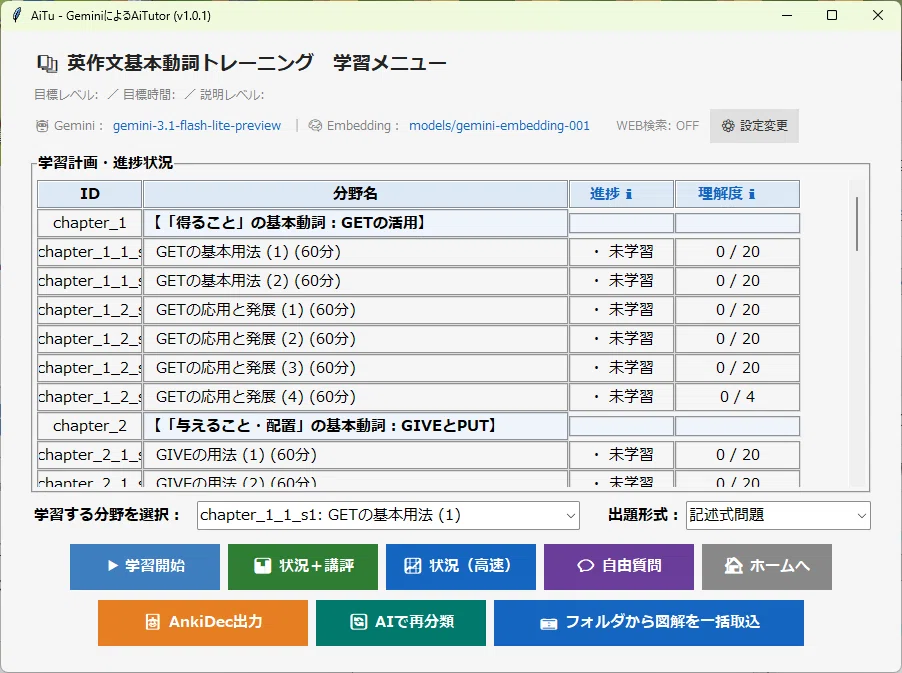Click the refresh icon on AIで再分類
This screenshot has height=673, width=902.
tap(358, 622)
